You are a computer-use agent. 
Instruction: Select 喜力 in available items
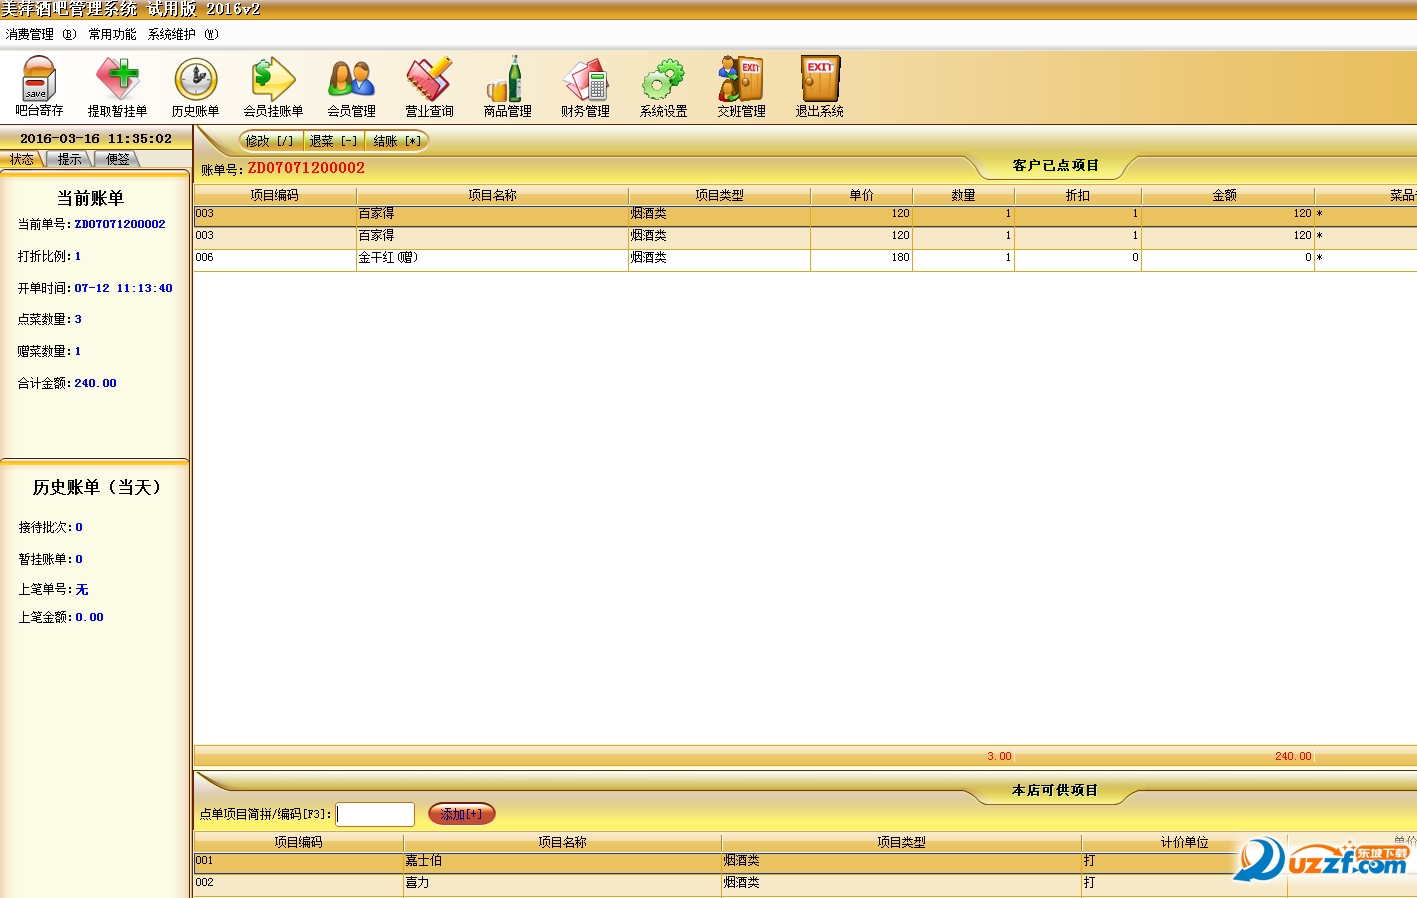[562, 884]
